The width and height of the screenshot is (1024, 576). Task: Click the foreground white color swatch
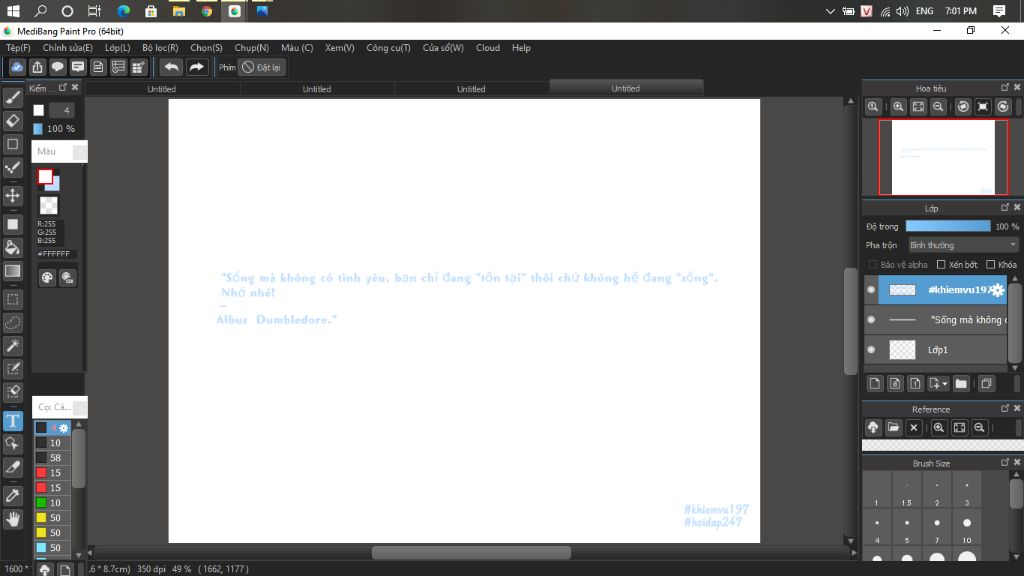pos(45,176)
